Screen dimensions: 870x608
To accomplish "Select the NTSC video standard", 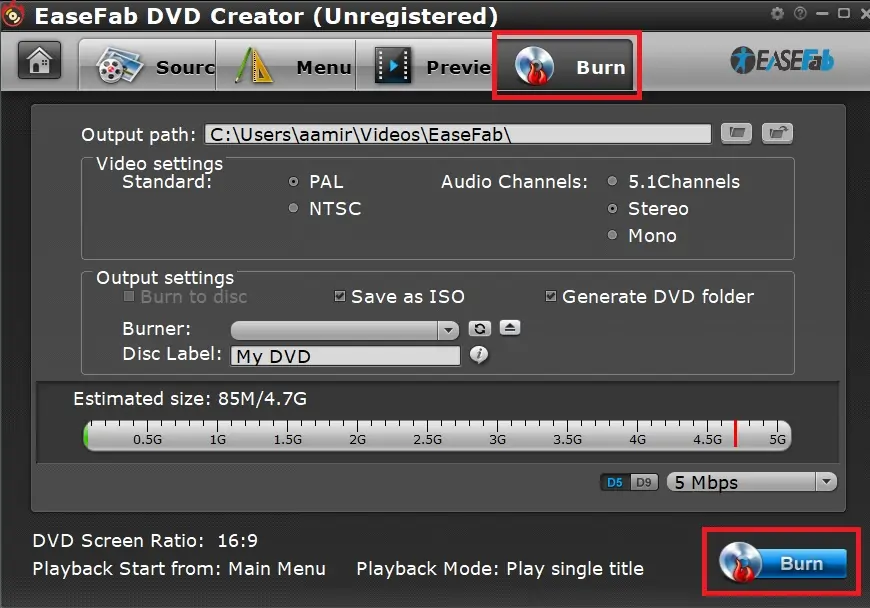I will (x=293, y=209).
